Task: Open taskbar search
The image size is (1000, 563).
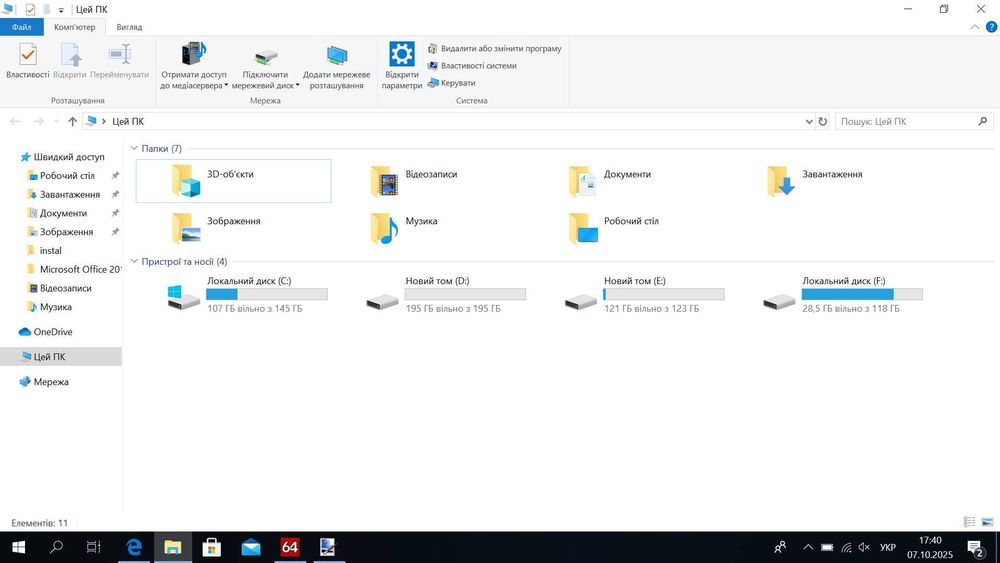Action: (x=56, y=547)
